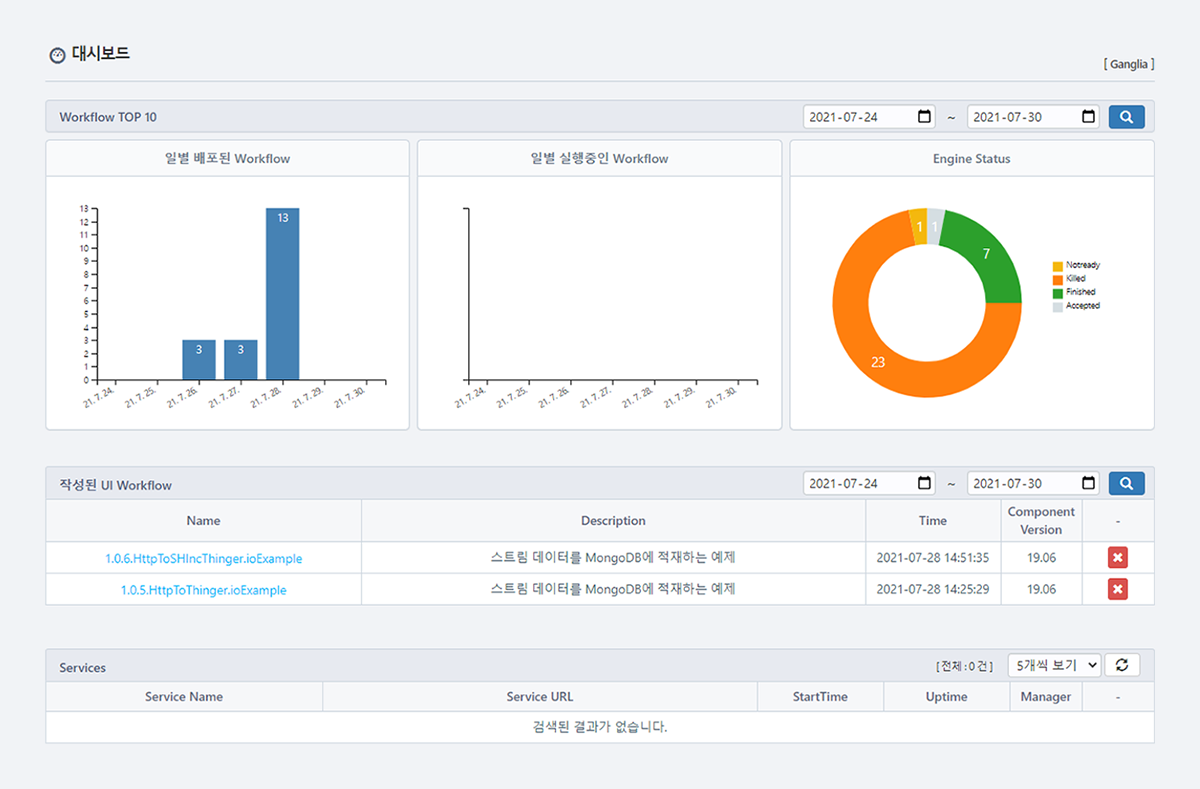Click the 전체 : 0 건 total count text
1200x789 pixels.
[964, 666]
